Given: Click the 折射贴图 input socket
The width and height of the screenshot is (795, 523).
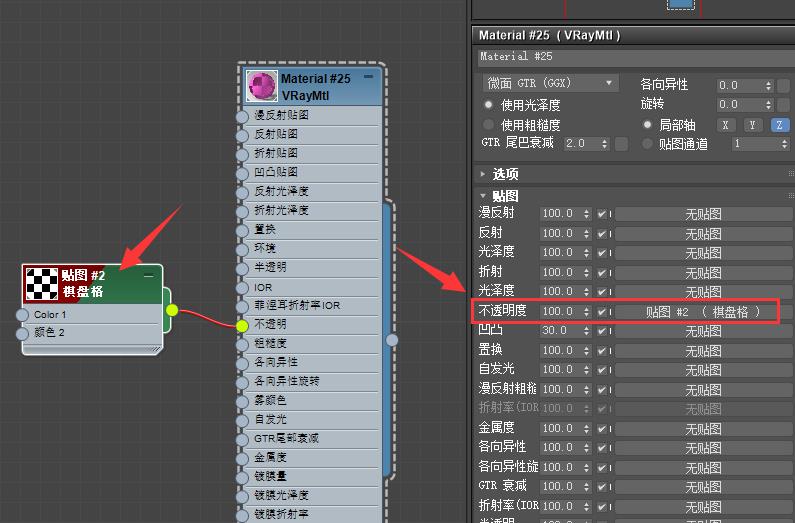Looking at the screenshot, I should (x=242, y=154).
